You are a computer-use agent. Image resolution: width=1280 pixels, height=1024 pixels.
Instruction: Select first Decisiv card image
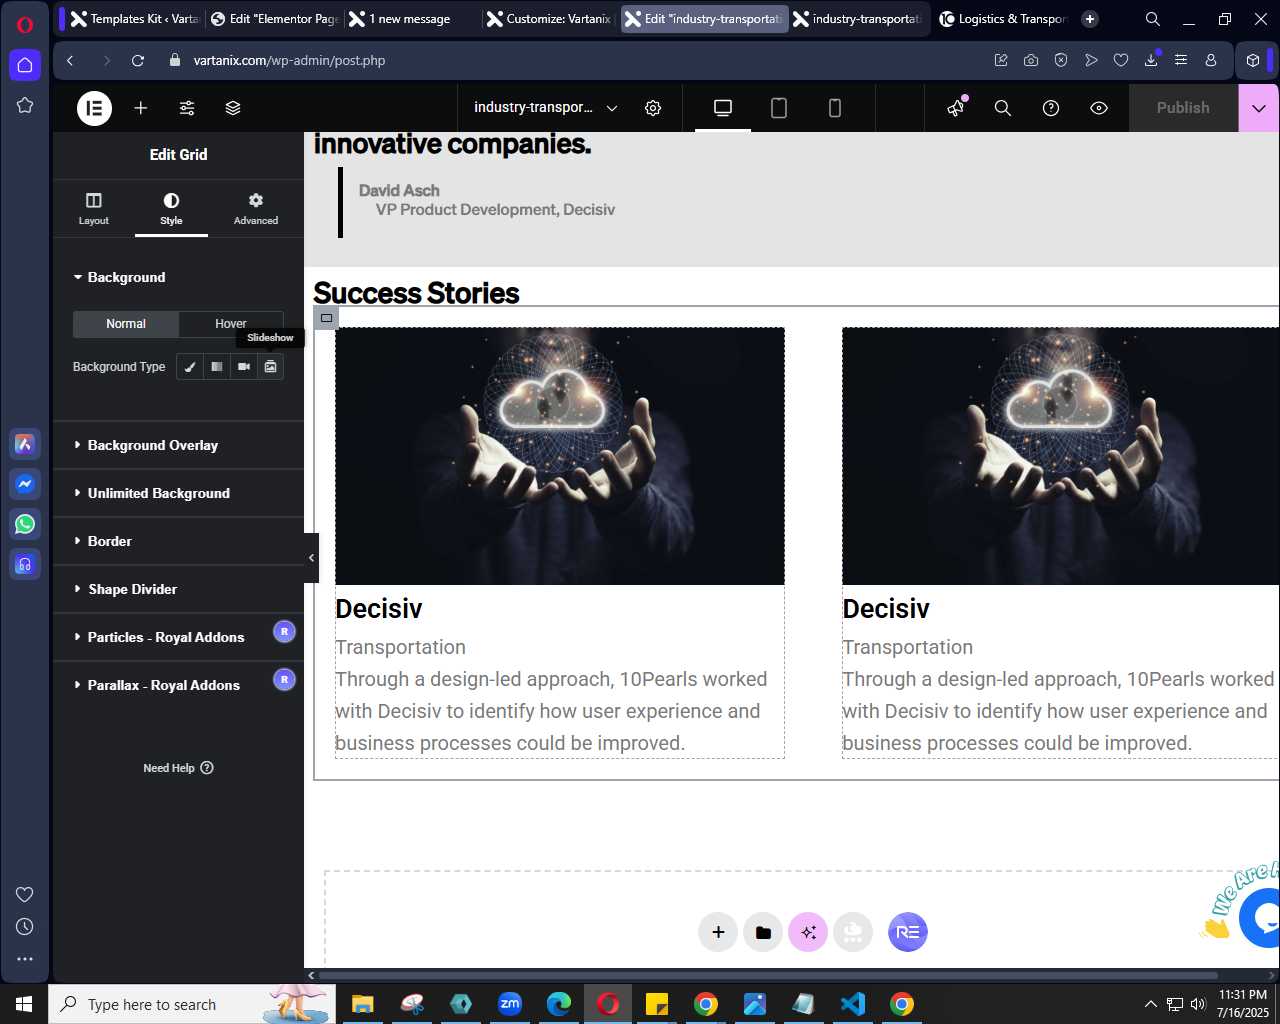pos(560,456)
